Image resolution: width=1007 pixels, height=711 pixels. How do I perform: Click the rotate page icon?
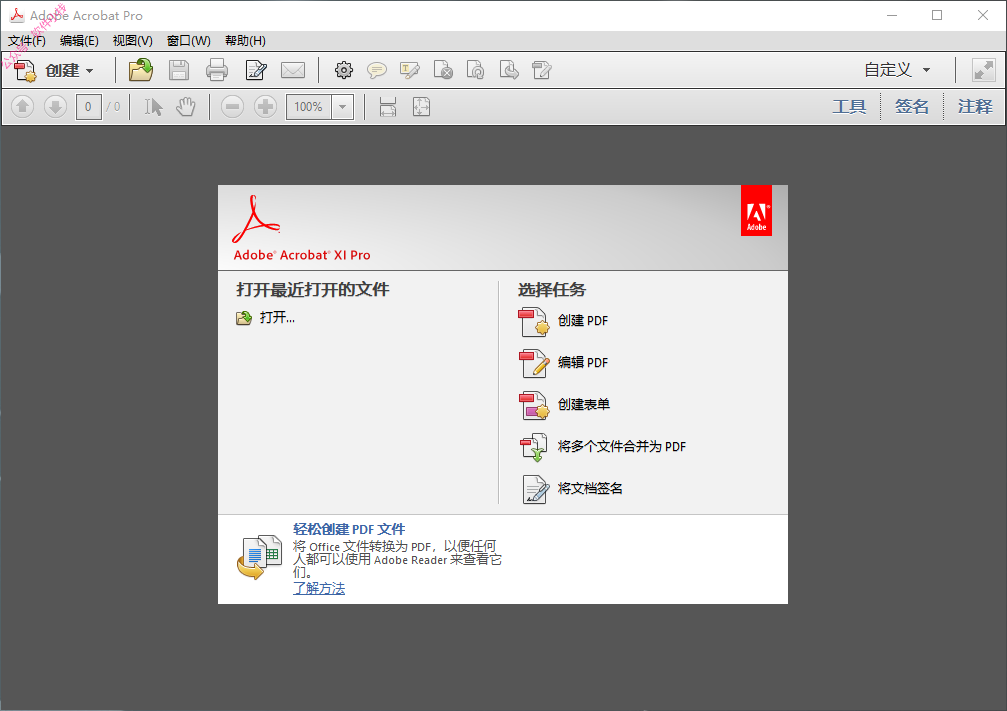[475, 70]
